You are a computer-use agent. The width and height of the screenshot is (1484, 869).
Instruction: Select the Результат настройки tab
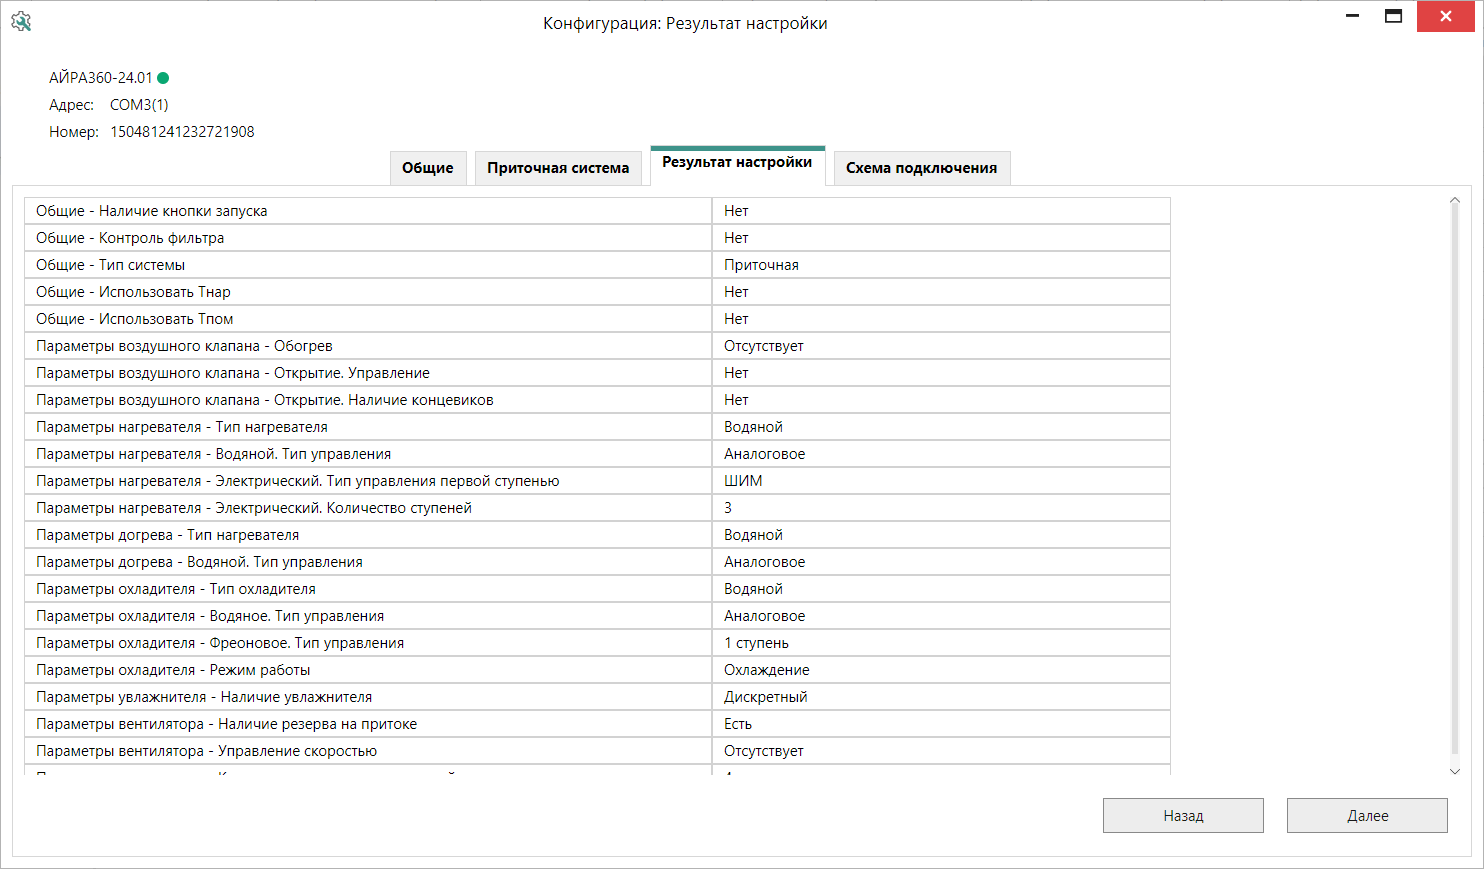point(737,163)
